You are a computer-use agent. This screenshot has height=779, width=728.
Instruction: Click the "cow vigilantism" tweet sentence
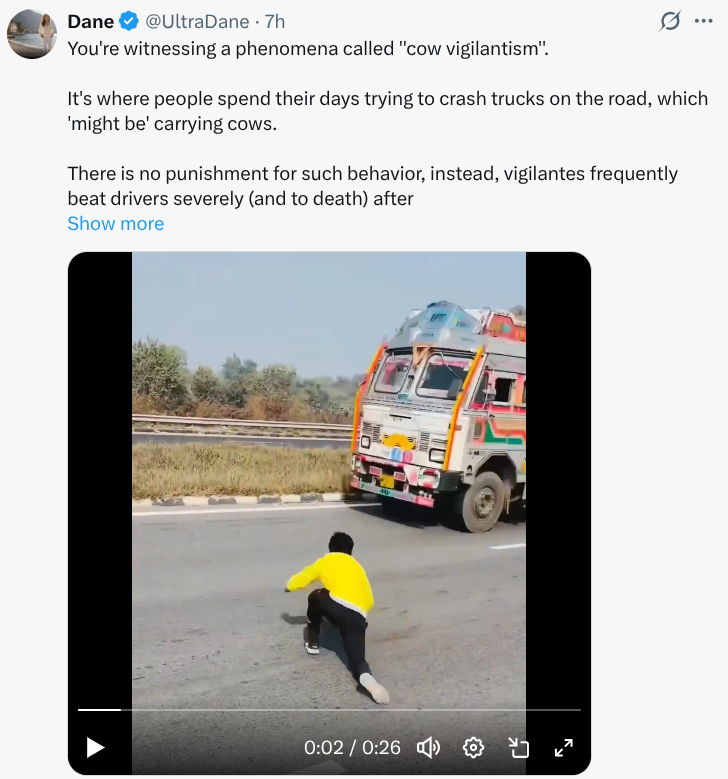[308, 49]
